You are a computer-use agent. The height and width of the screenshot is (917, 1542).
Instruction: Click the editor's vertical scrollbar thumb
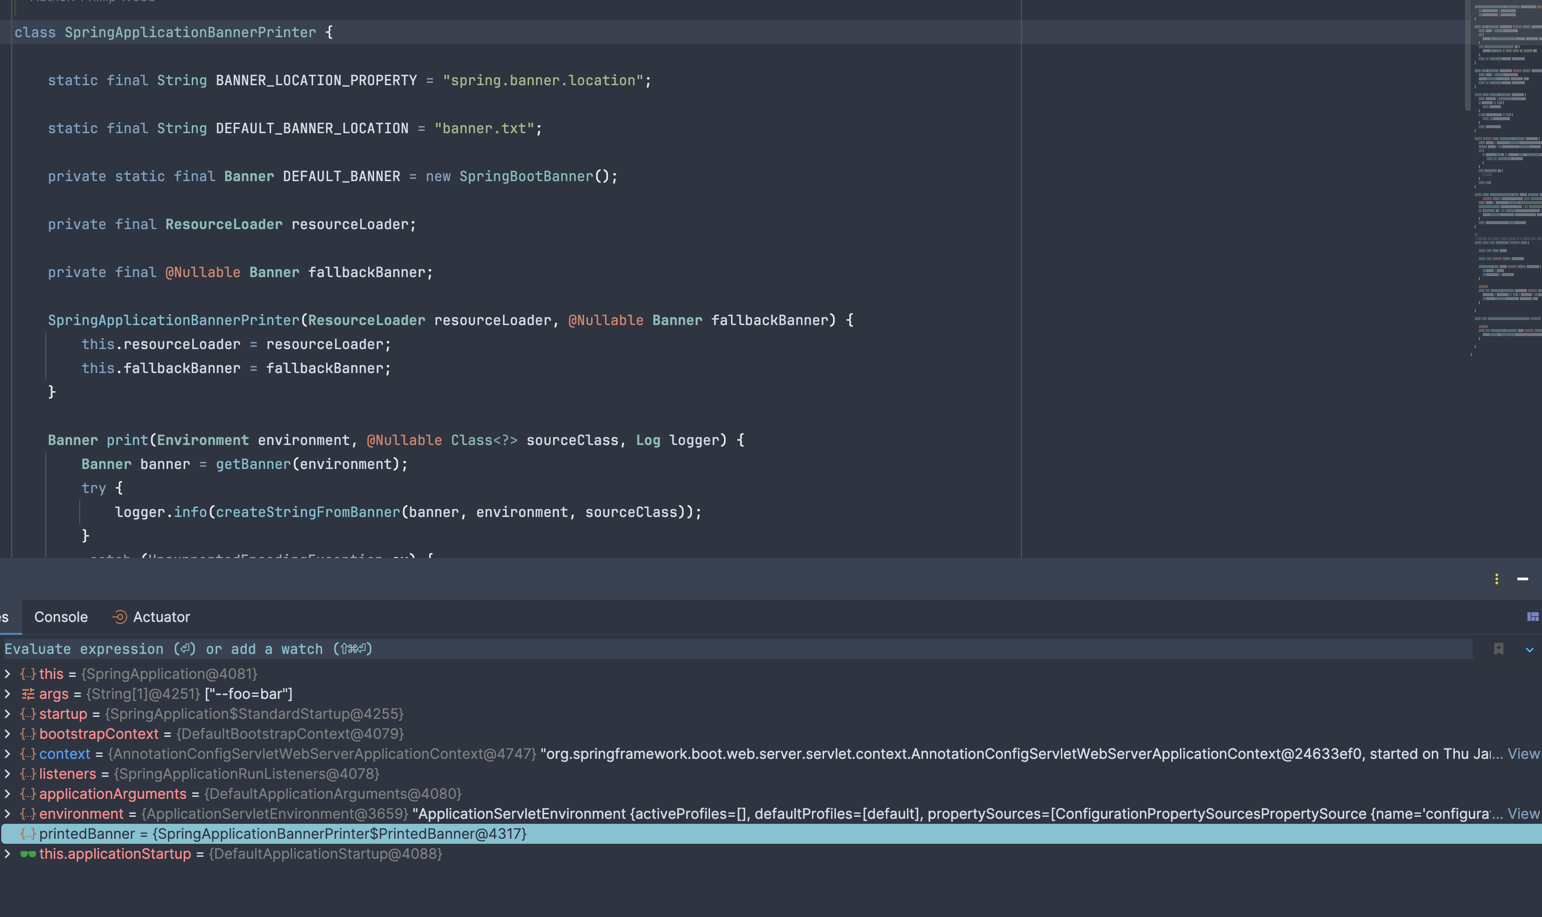coord(1467,55)
